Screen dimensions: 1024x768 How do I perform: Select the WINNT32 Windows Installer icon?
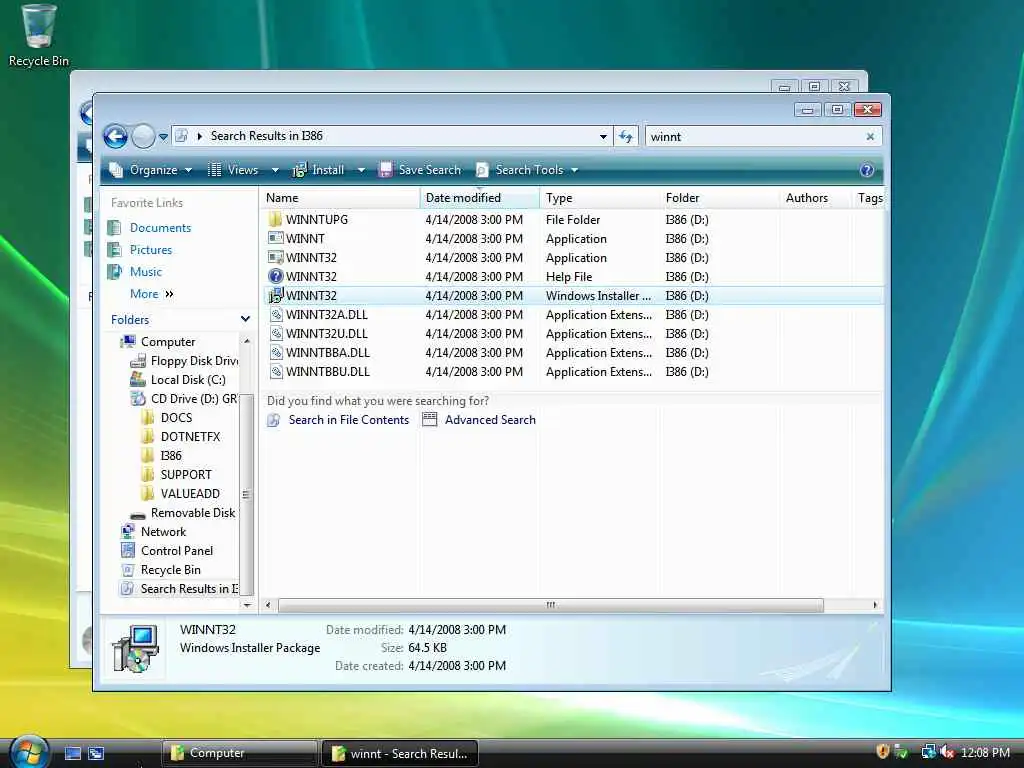[276, 295]
